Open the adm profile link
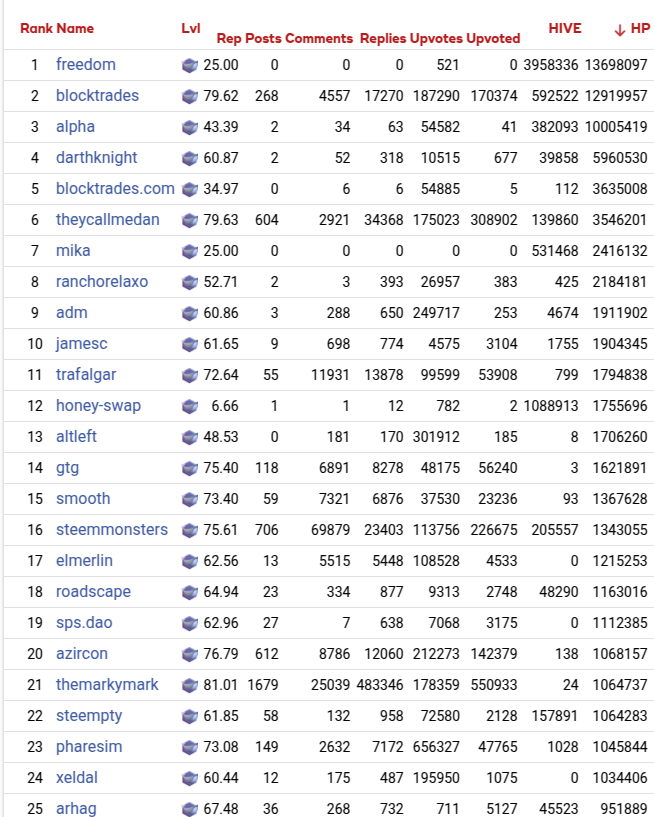 pyautogui.click(x=72, y=313)
